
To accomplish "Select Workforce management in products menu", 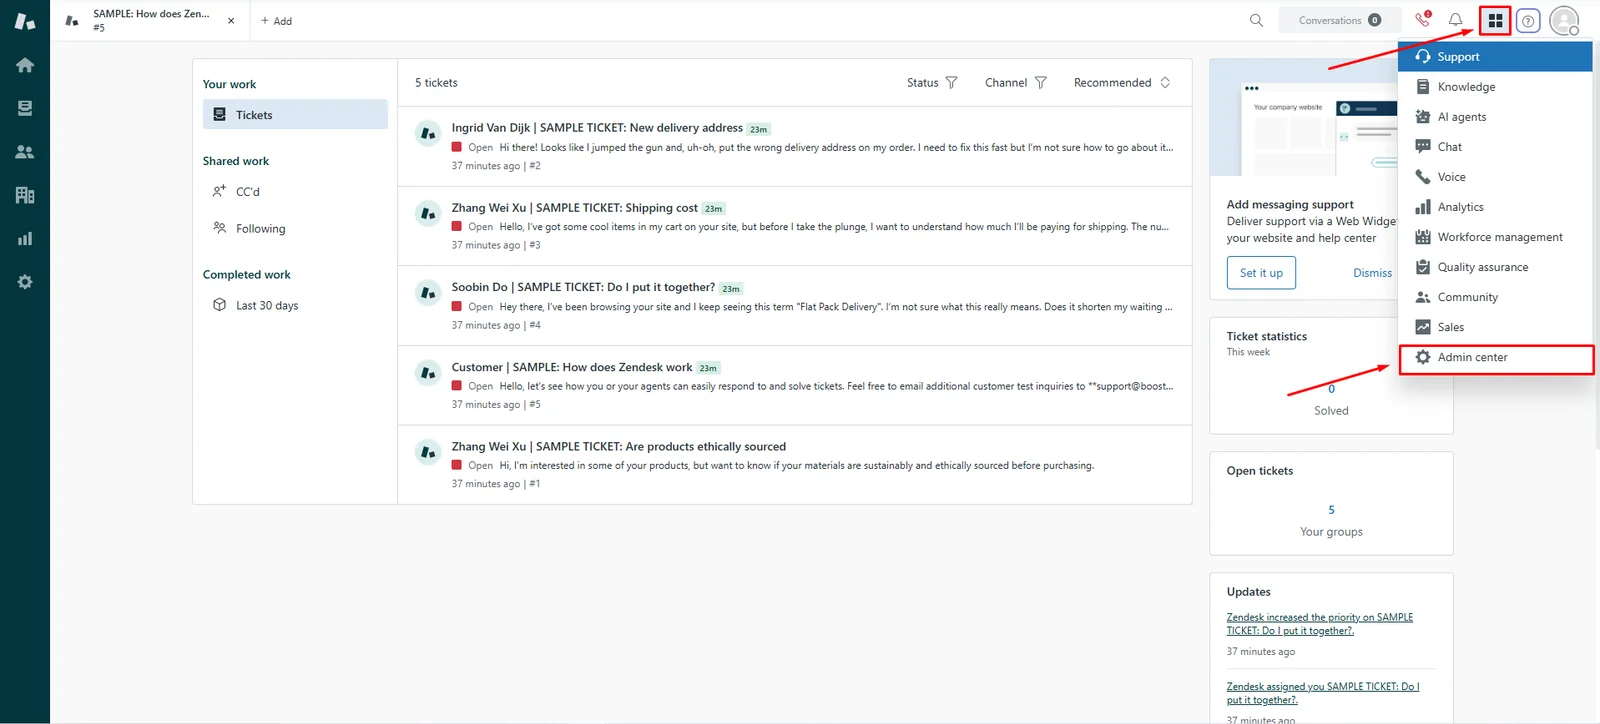I will [x=1495, y=237].
